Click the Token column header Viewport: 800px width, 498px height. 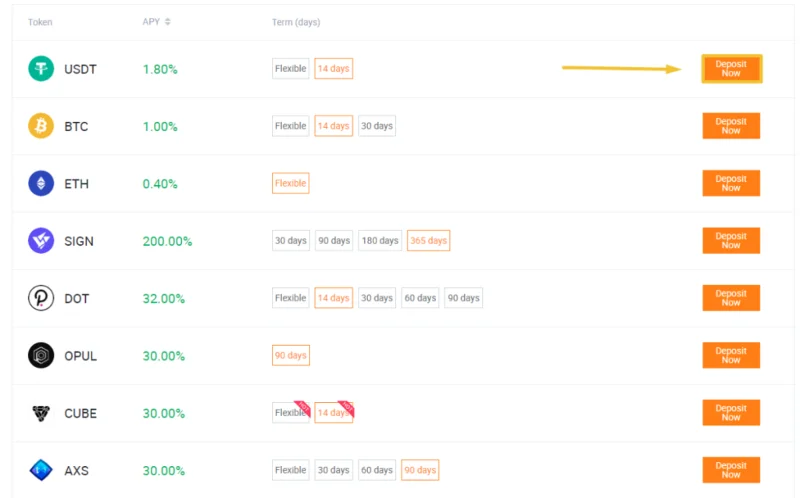pos(40,22)
